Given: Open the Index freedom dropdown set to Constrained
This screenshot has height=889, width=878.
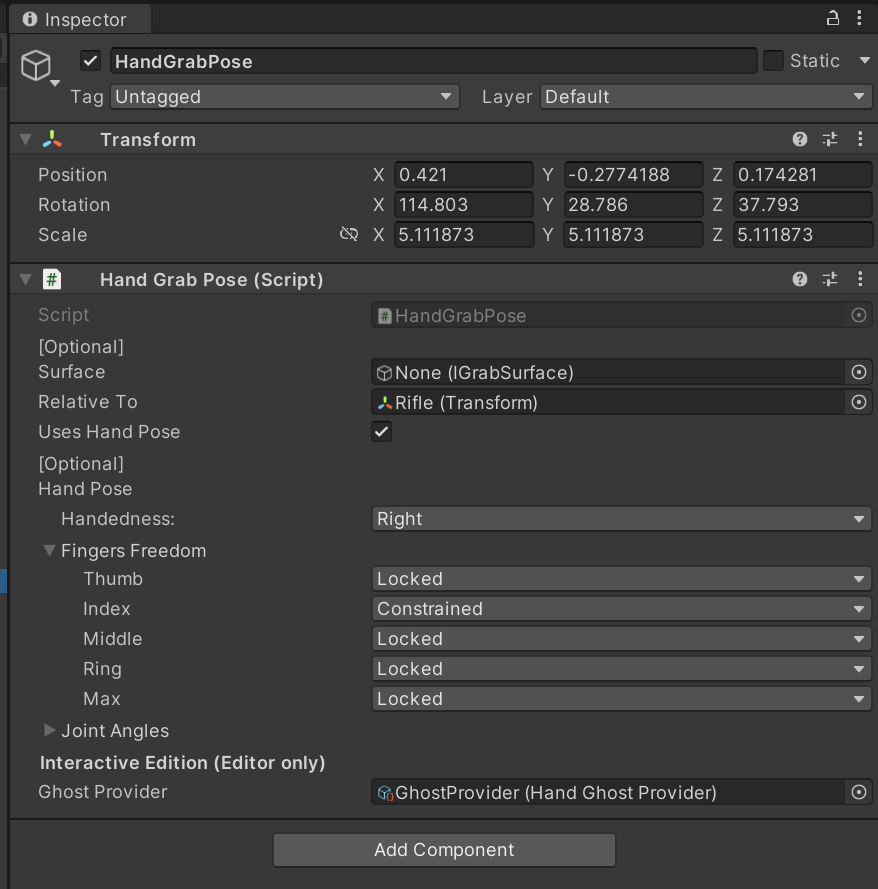Looking at the screenshot, I should coord(621,609).
